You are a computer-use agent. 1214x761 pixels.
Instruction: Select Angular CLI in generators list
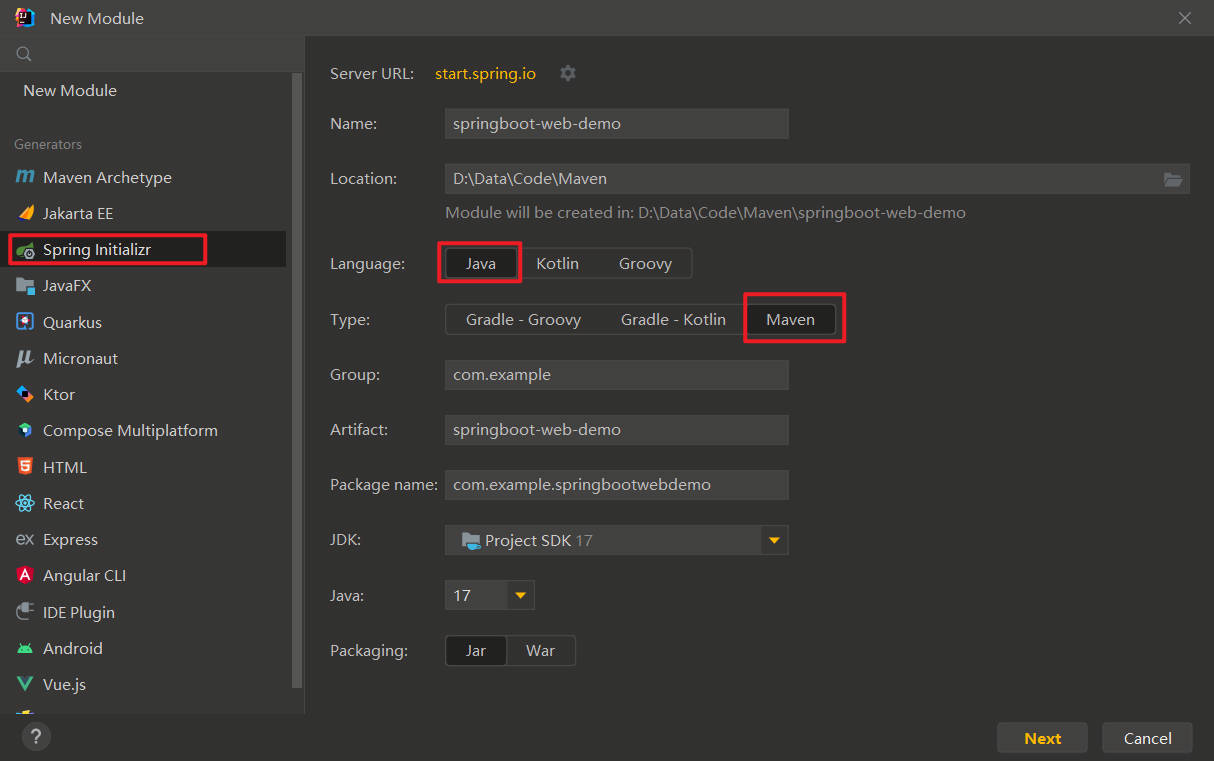click(84, 575)
